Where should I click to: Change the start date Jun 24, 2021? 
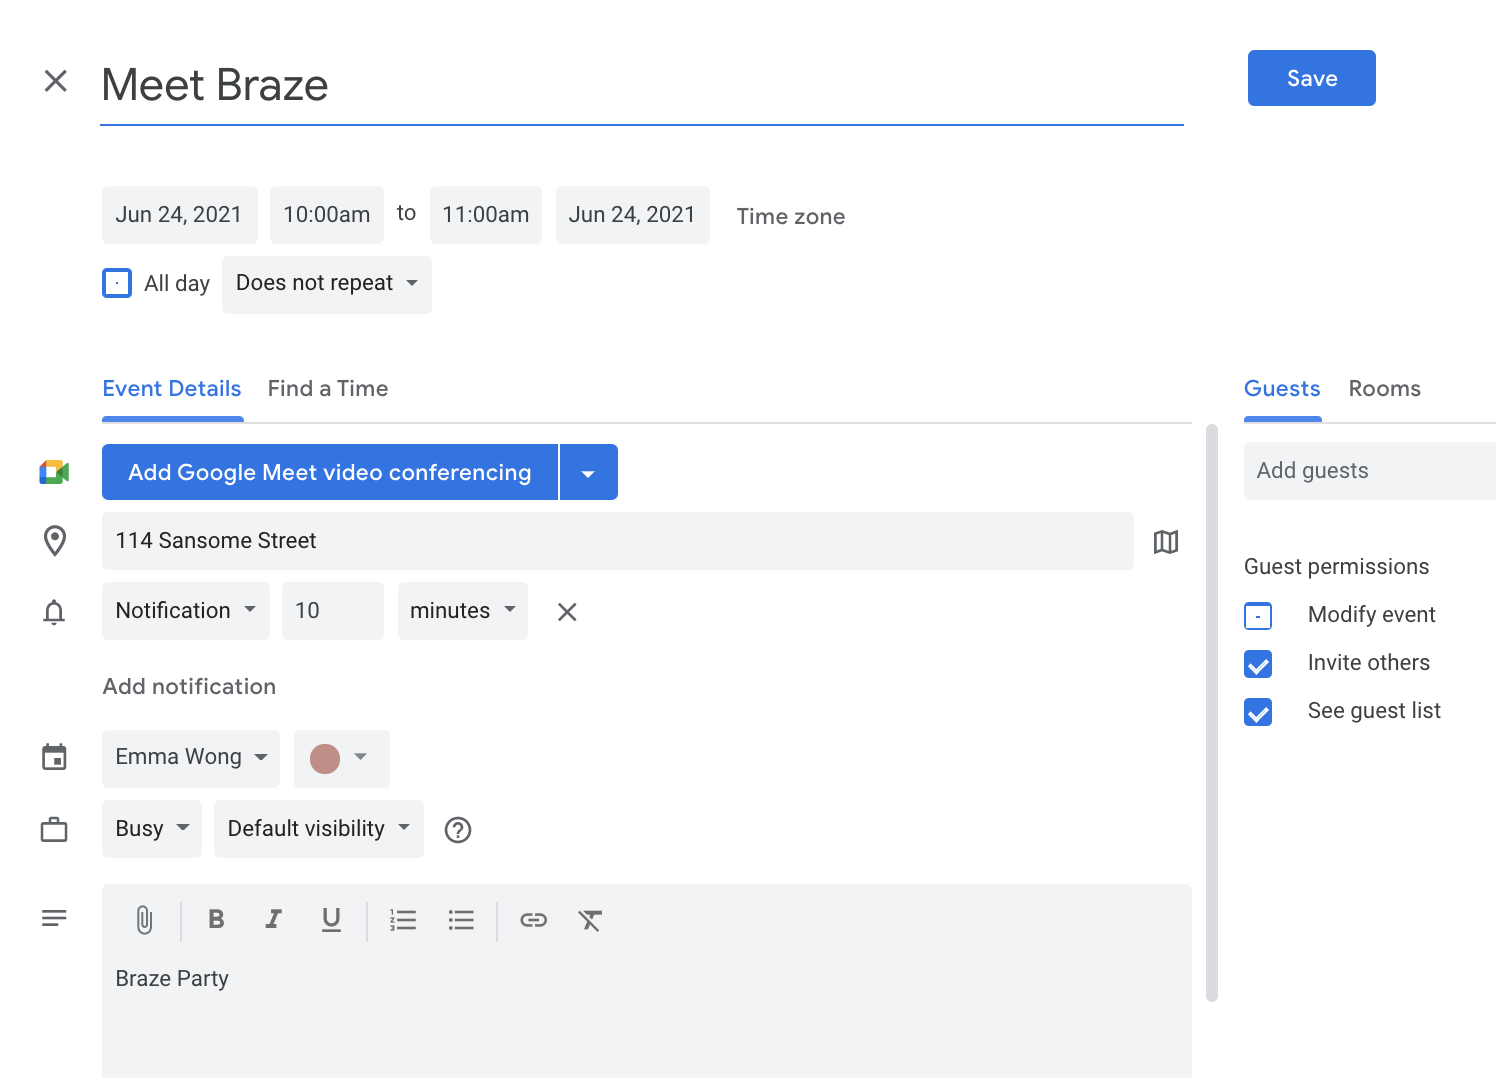(x=180, y=215)
